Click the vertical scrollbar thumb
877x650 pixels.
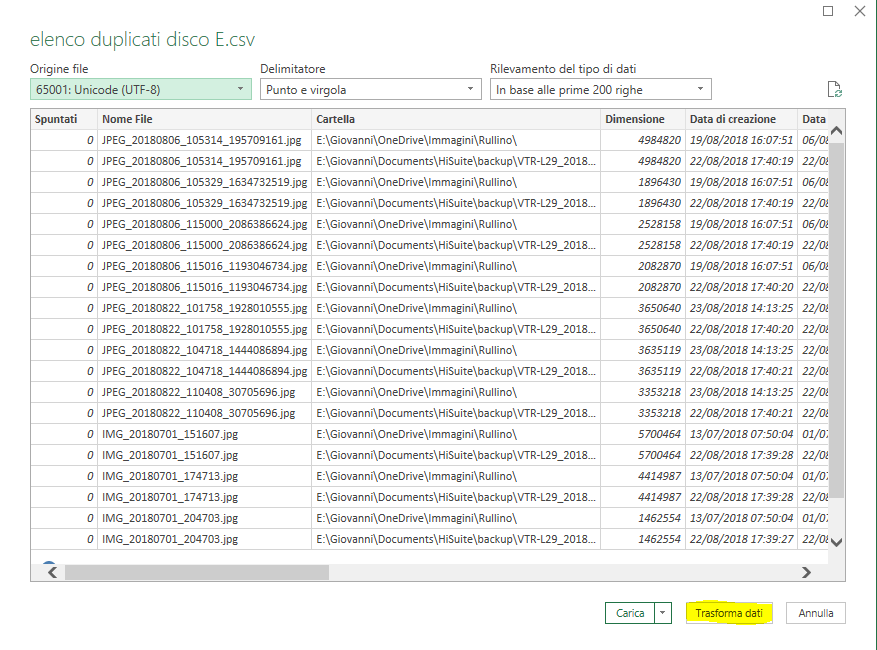(837, 319)
